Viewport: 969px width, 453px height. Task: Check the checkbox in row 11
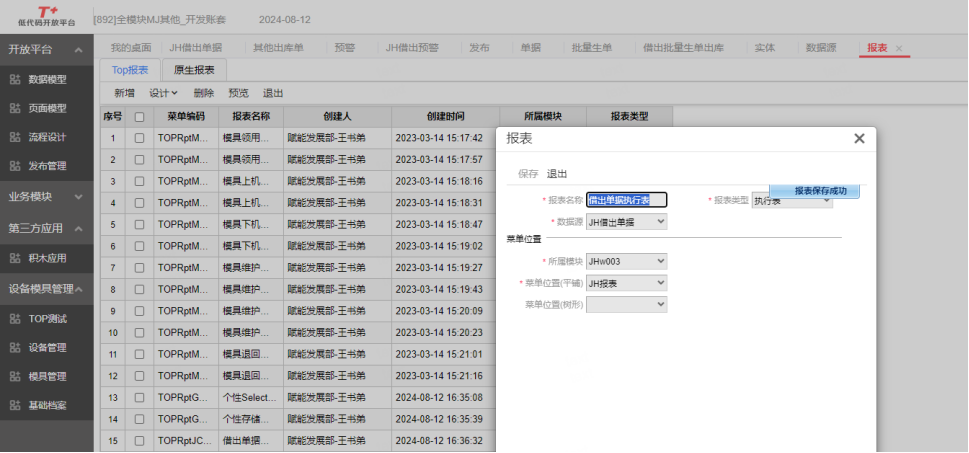[140, 354]
